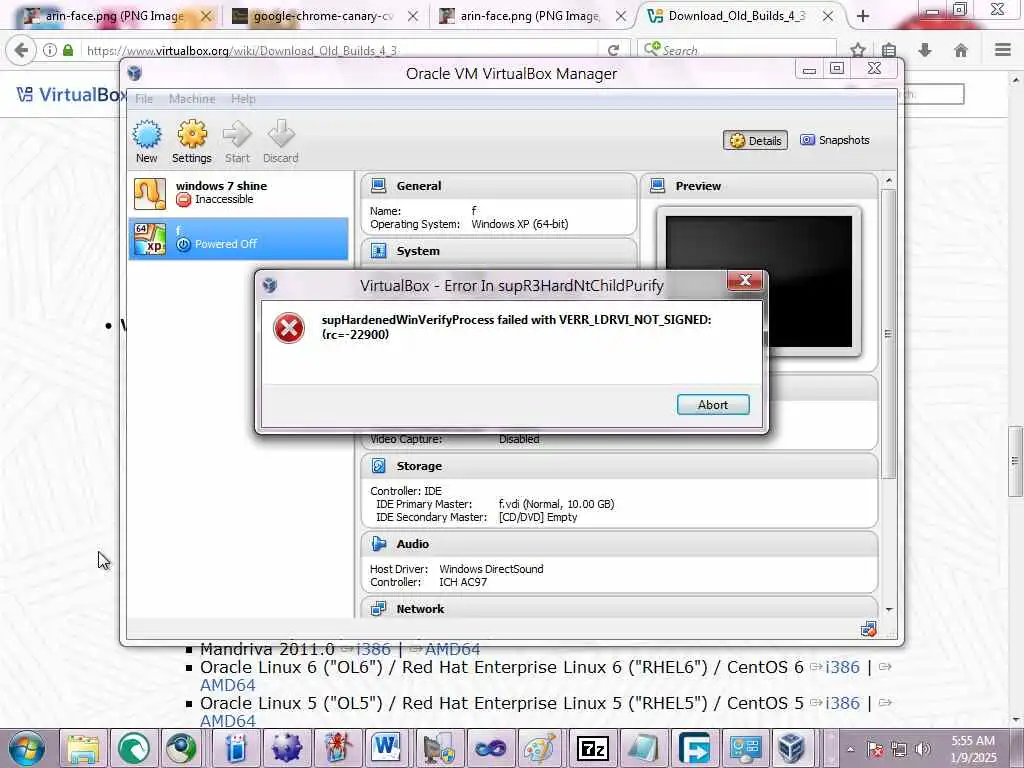The image size is (1024, 768).
Task: Click the red error icon in dialog
Action: click(x=289, y=328)
